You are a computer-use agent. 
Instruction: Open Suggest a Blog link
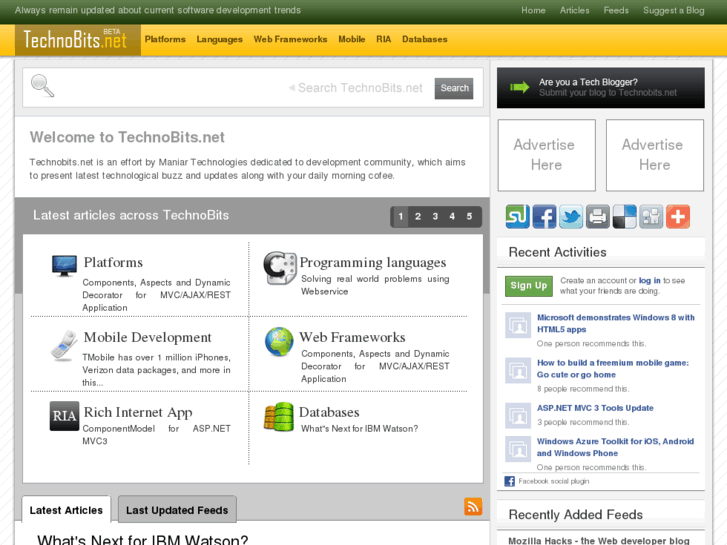tap(674, 11)
